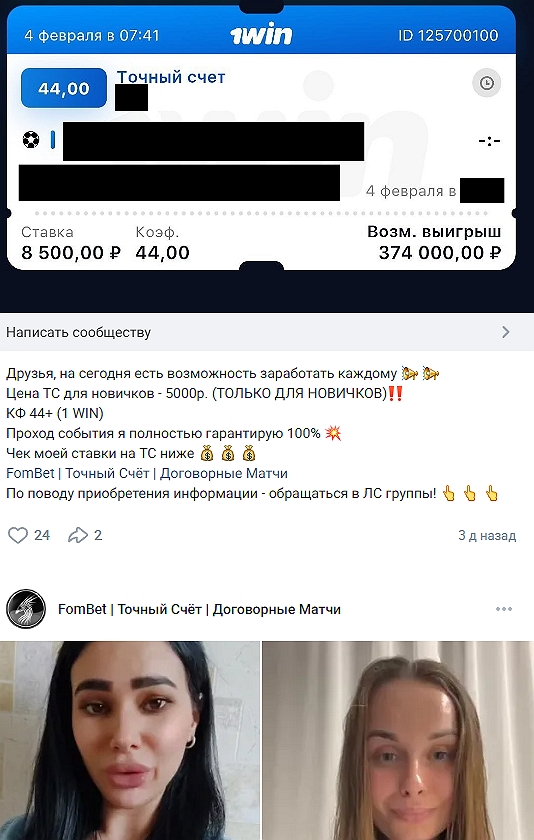Click the Возм. выигрыш amount
The width and height of the screenshot is (534, 840).
(440, 252)
